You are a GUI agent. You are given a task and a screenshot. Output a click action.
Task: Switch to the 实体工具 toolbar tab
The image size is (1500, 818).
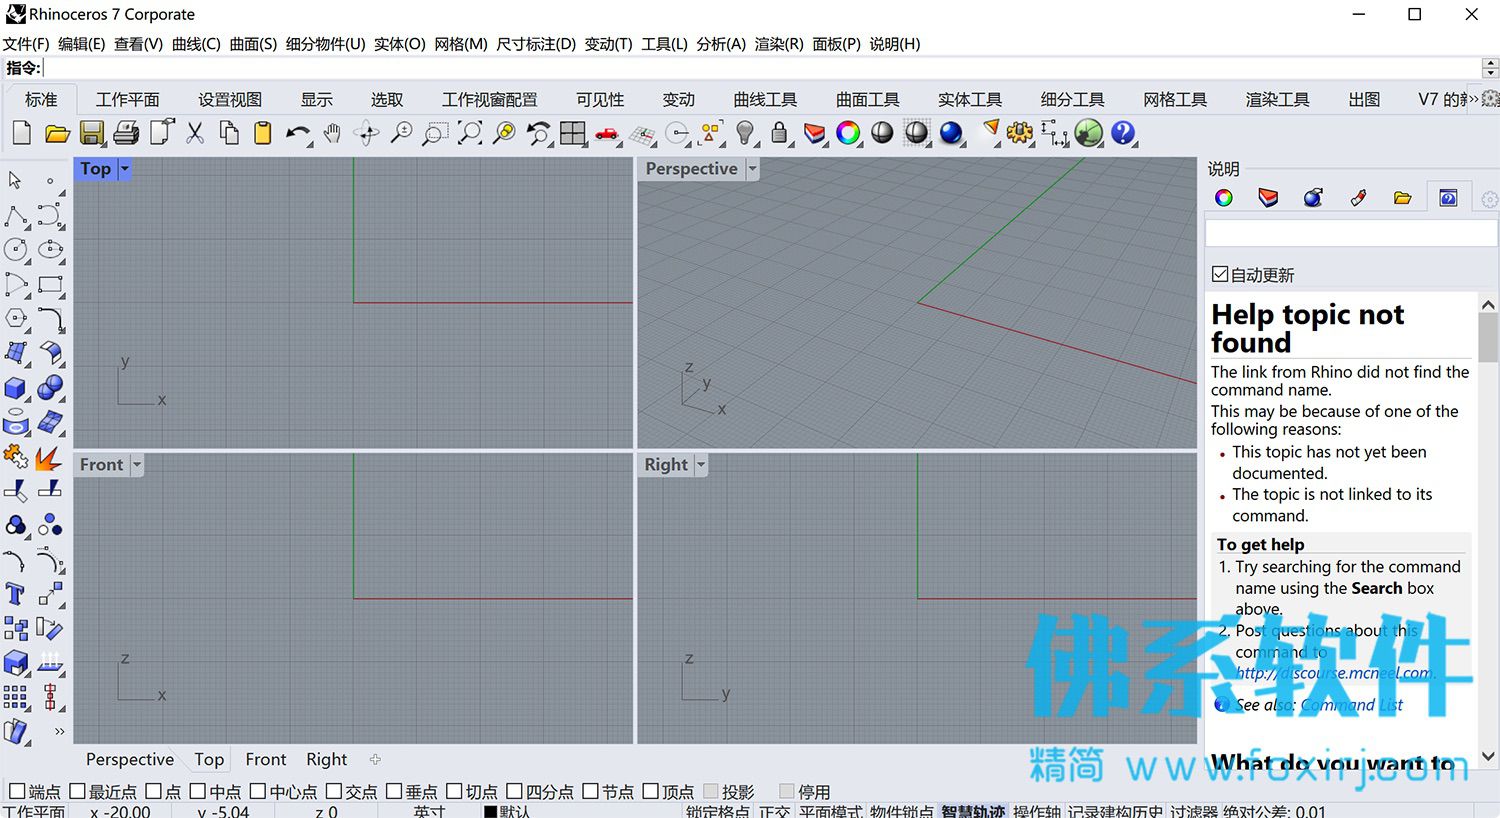[x=970, y=100]
